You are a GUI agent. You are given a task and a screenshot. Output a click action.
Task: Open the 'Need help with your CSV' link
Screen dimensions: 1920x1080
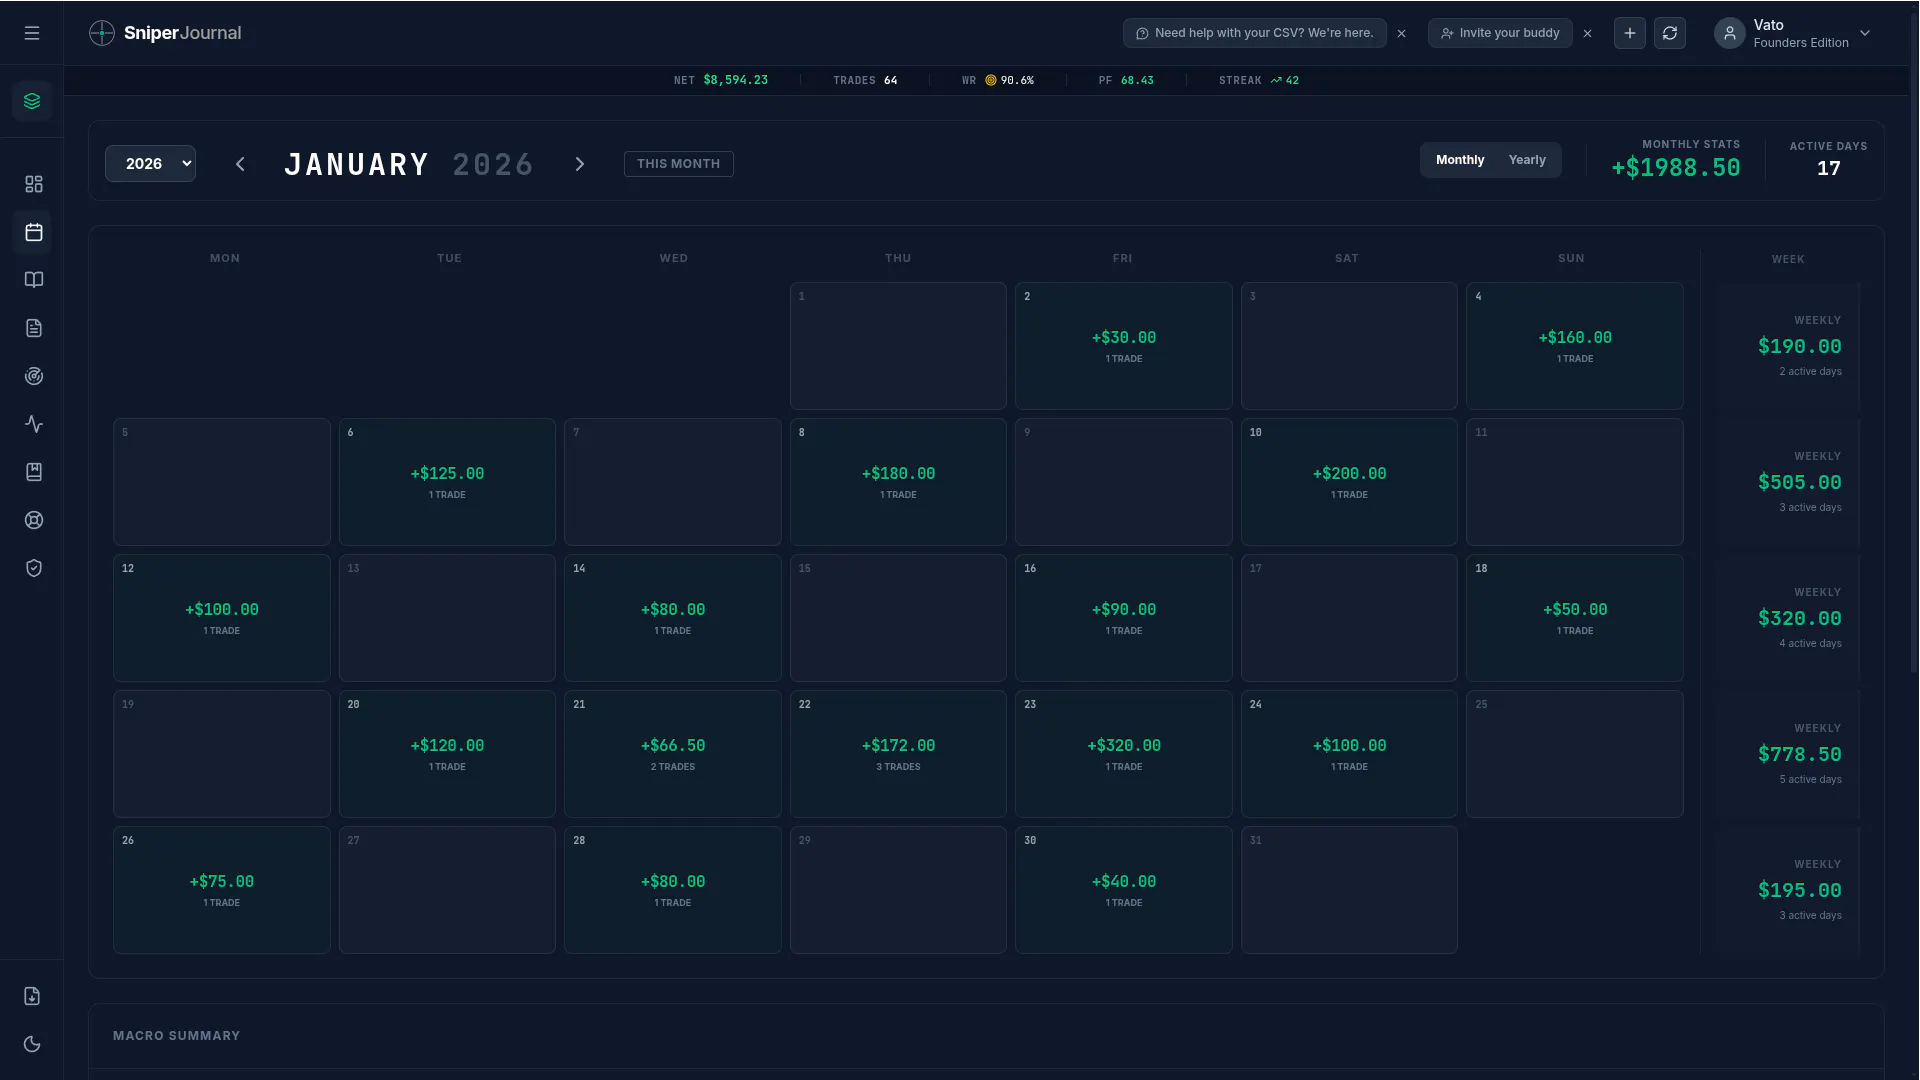(1255, 33)
